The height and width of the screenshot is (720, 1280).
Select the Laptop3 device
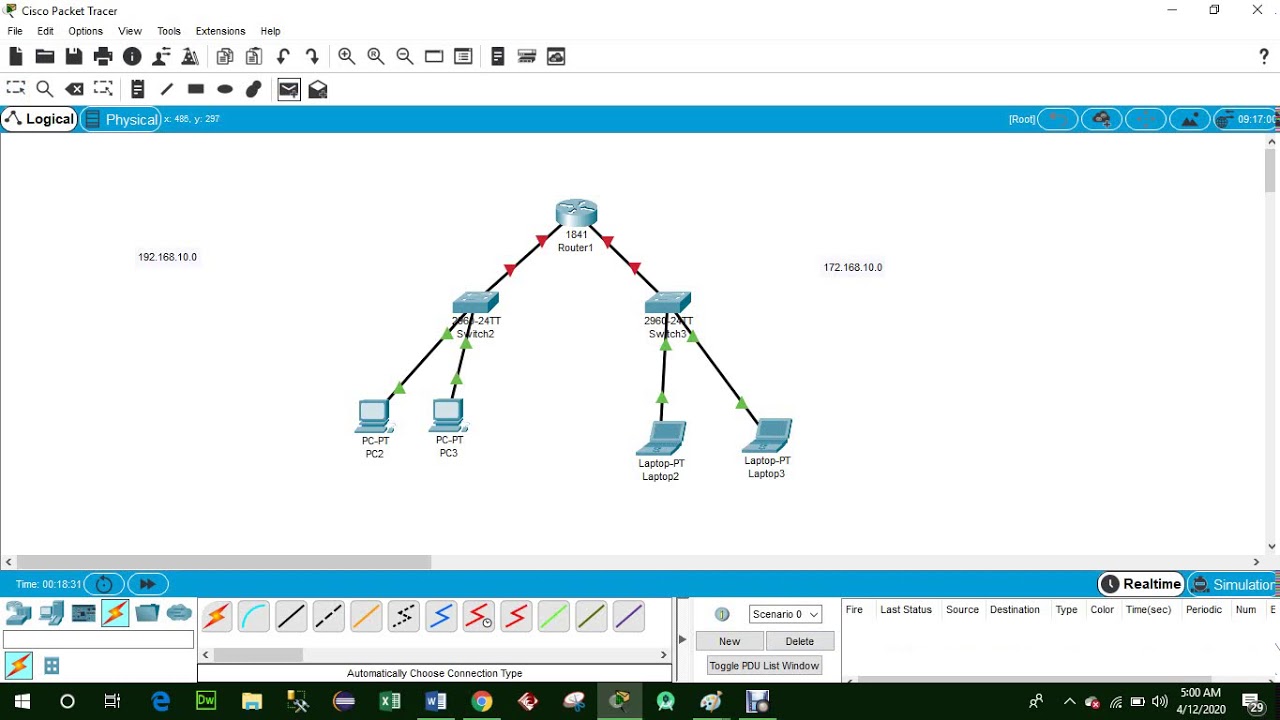click(x=767, y=436)
